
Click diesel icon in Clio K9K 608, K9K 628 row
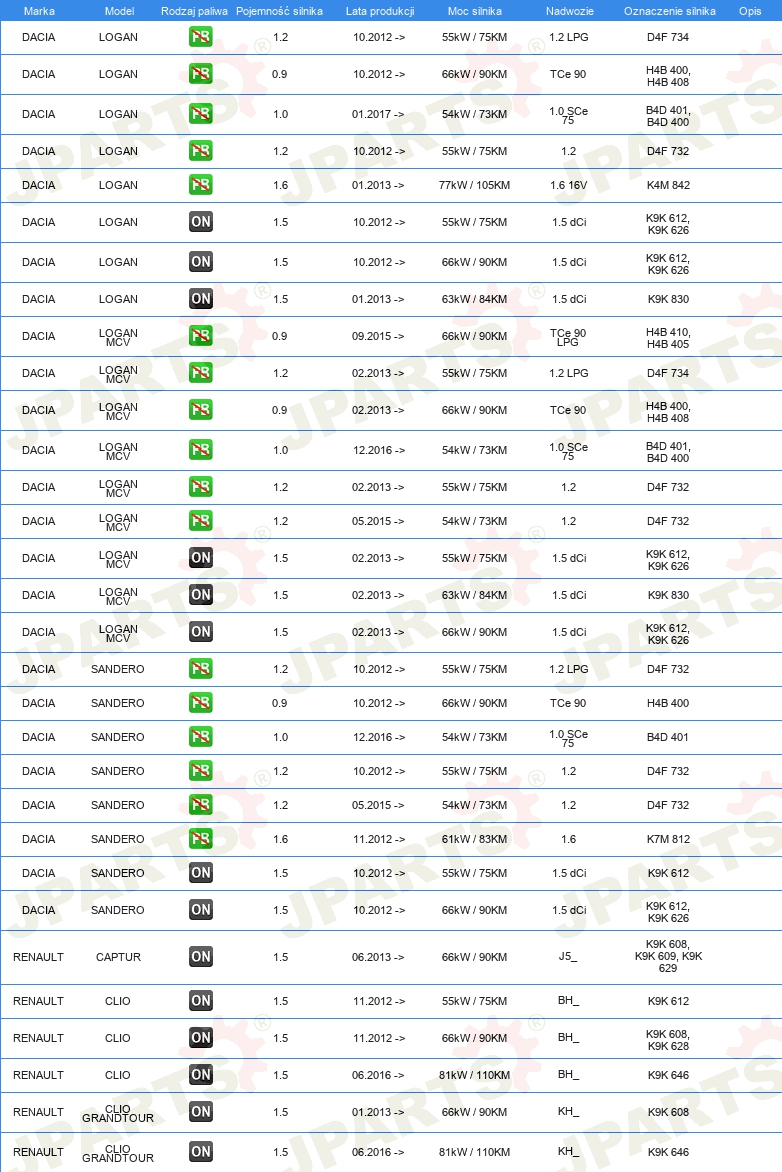click(200, 1037)
